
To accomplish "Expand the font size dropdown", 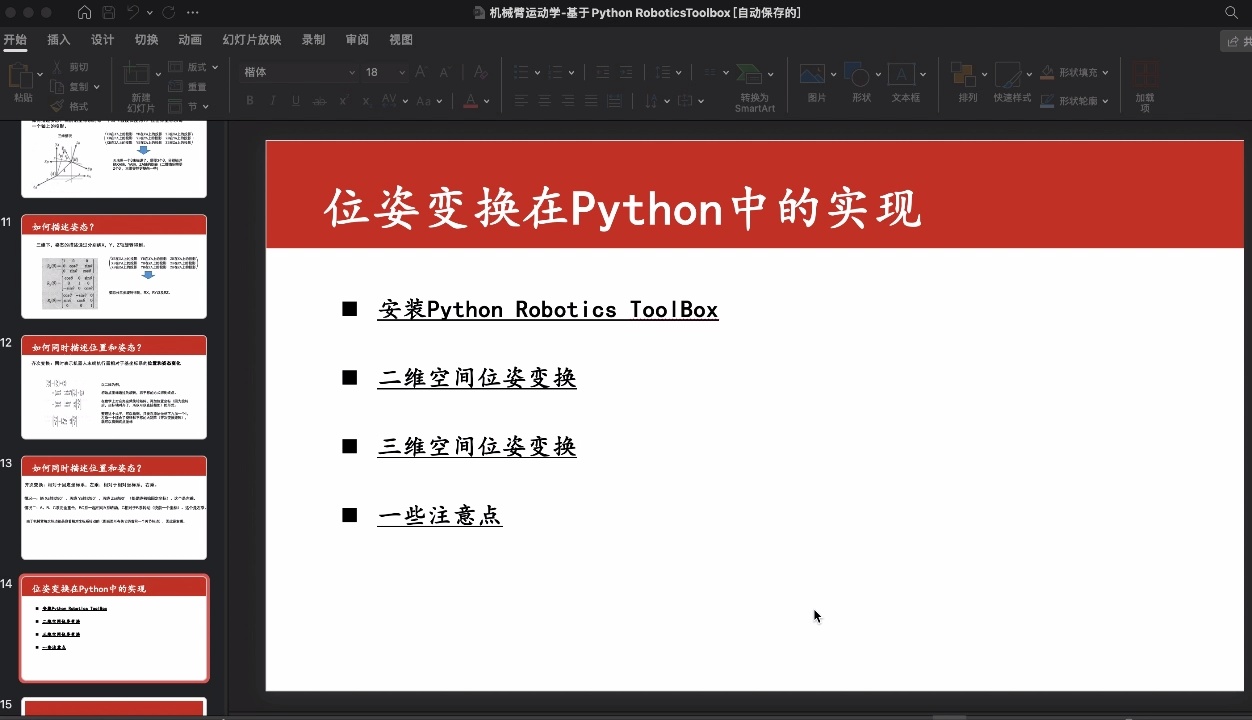I will pos(400,72).
